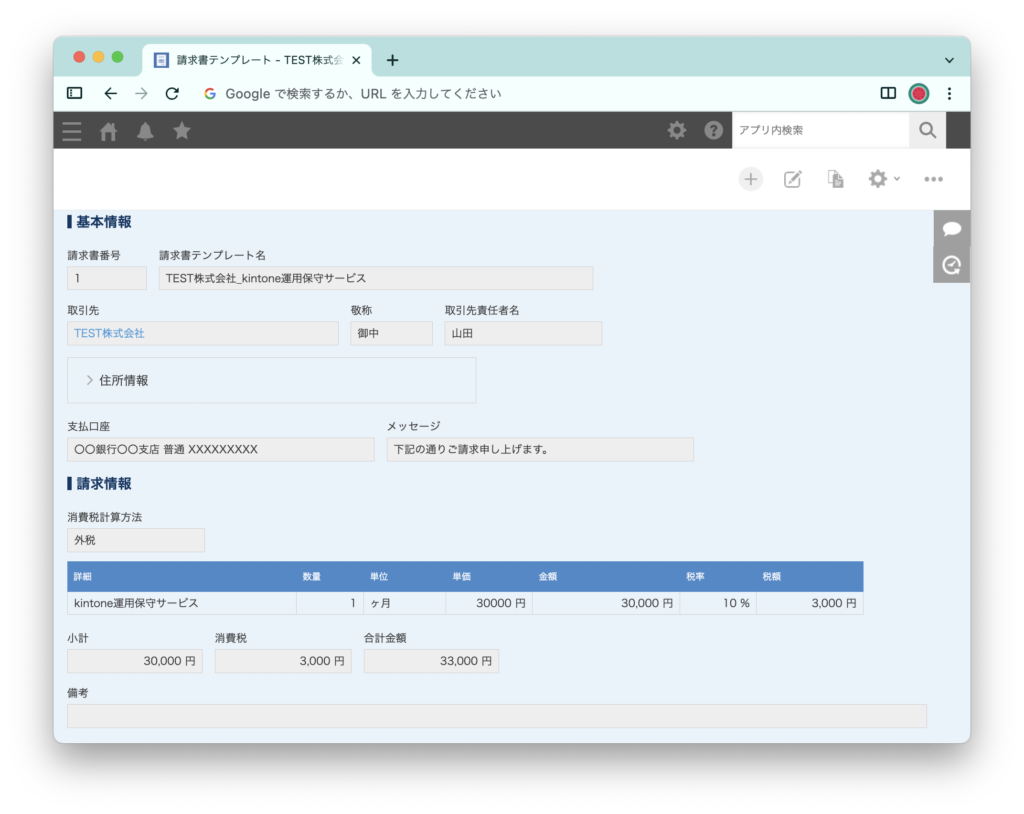Open the comments speech bubble panel
This screenshot has width=1024, height=814.
click(x=952, y=229)
